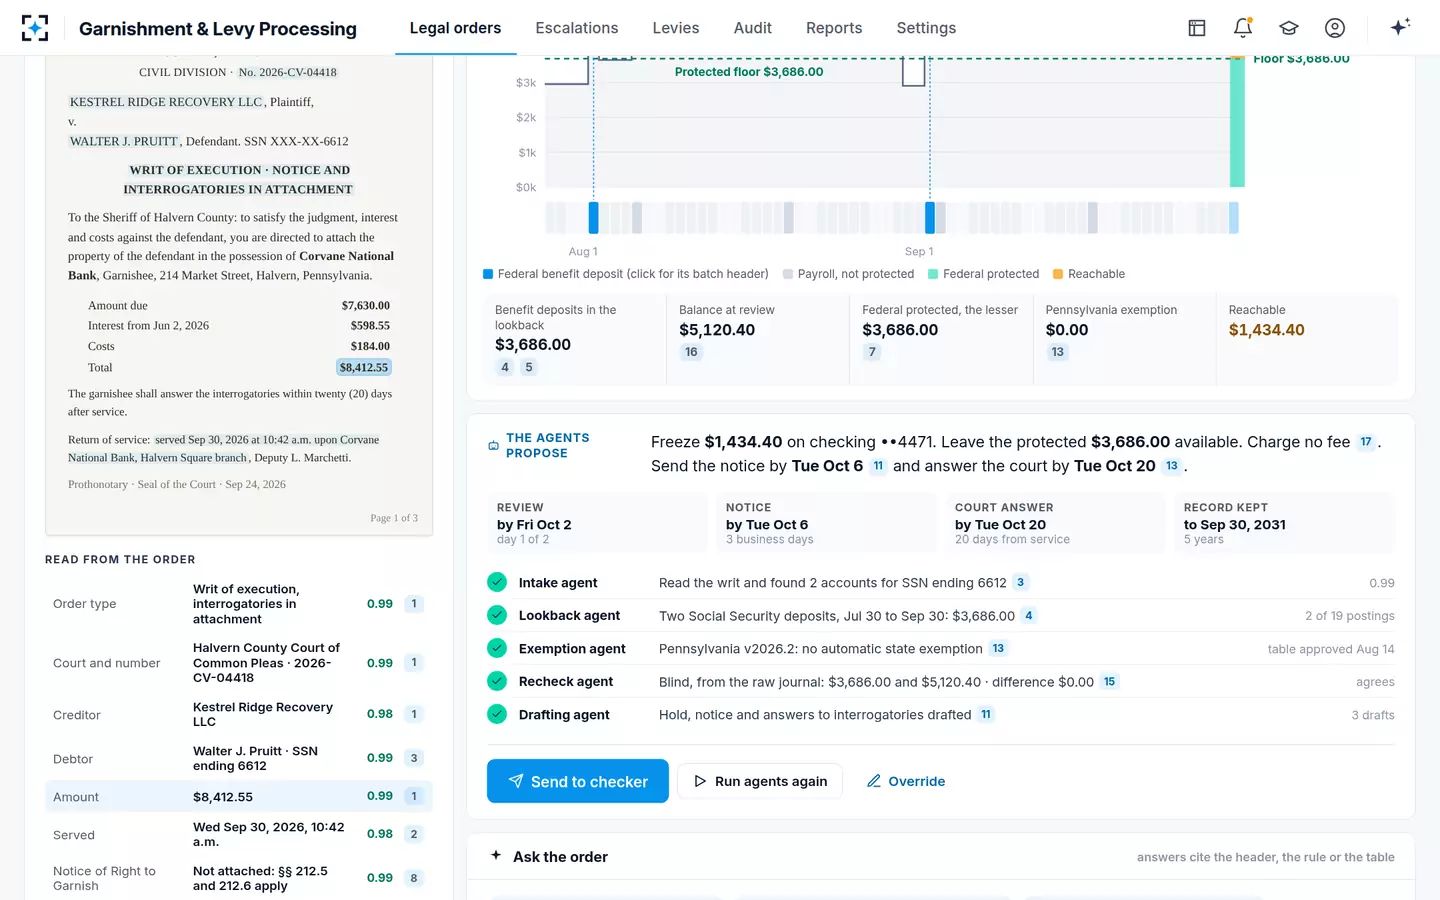Screen dimensions: 1440x900
Task: Open the AI sparkle assistant icon
Action: pos(1400,27)
